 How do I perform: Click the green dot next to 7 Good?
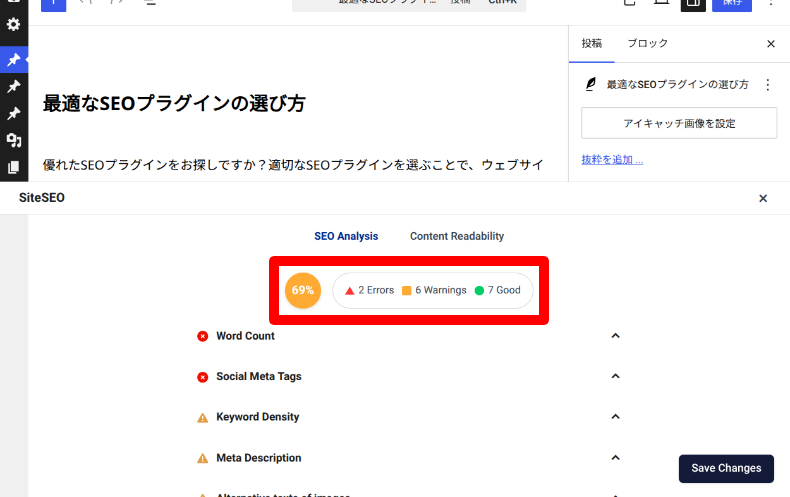click(479, 290)
